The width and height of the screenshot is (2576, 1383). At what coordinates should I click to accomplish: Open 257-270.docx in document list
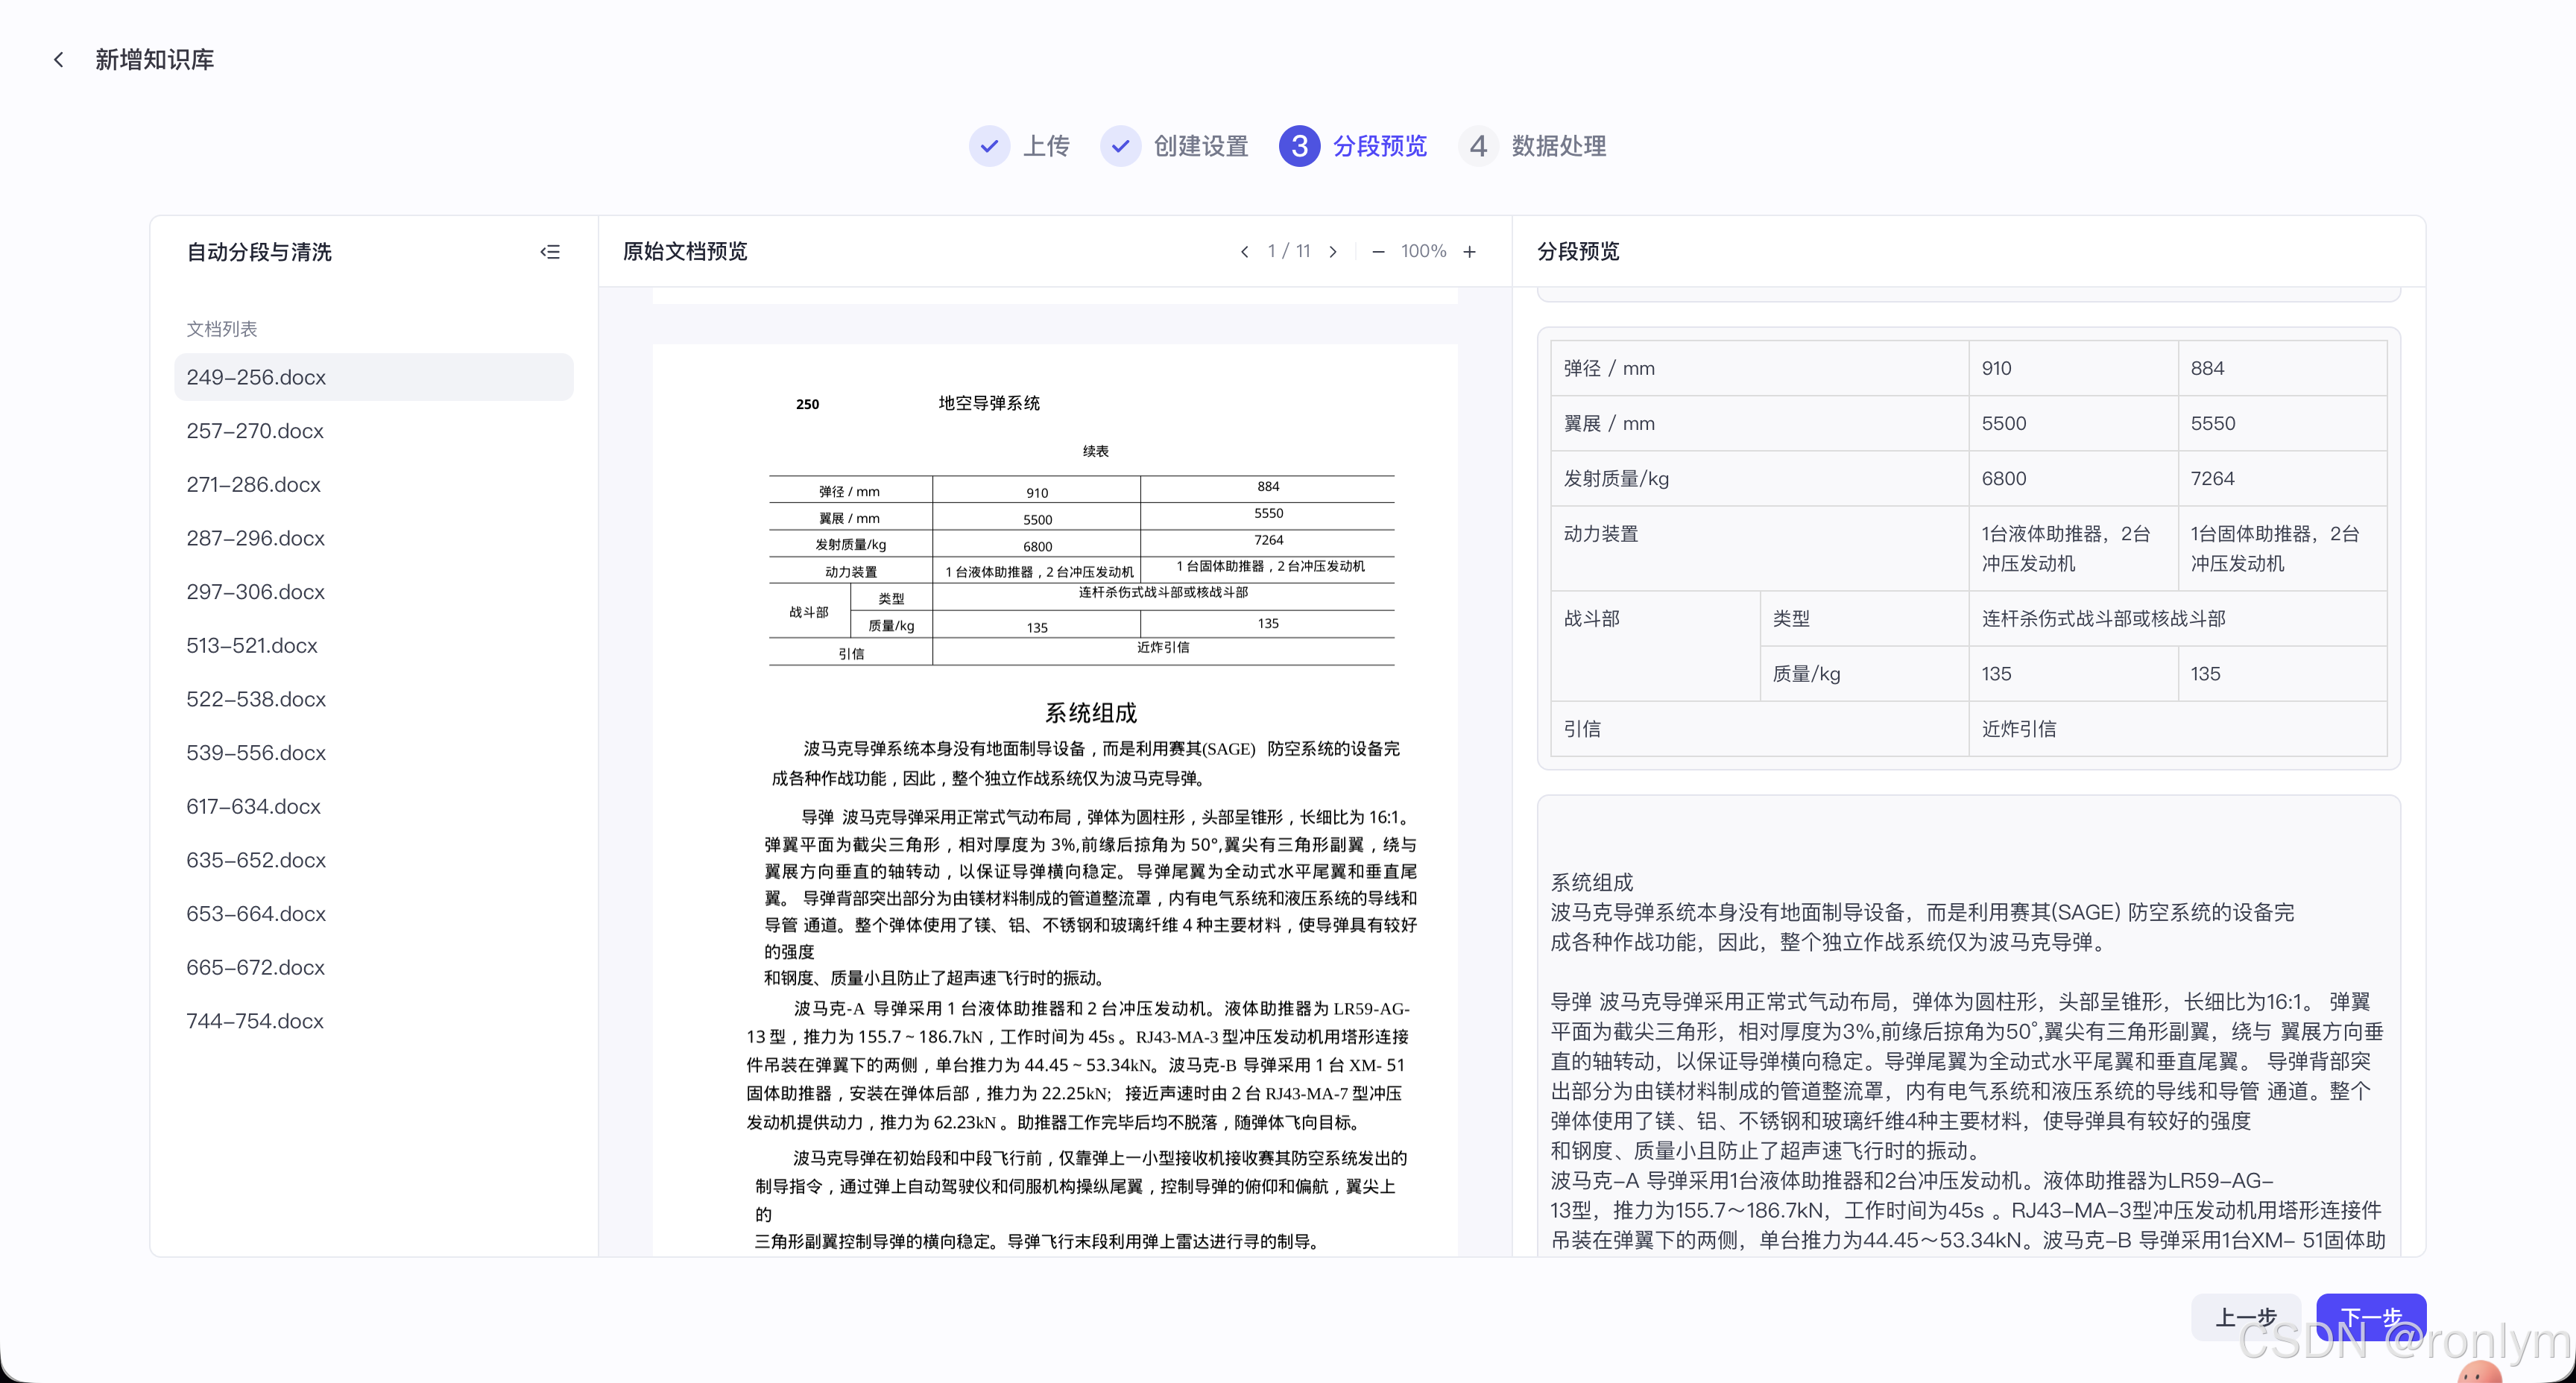point(374,431)
